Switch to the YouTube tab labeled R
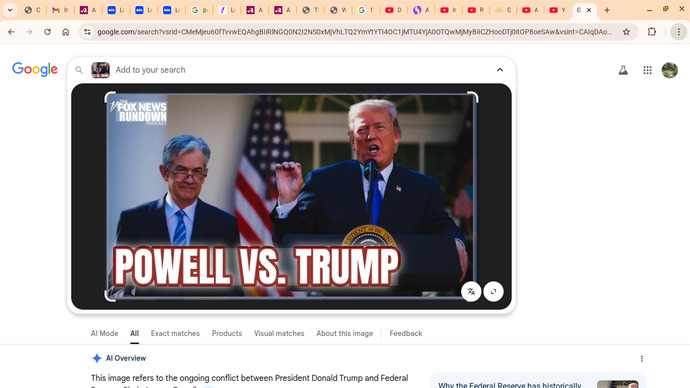This screenshot has height=388, width=690. 476,10
